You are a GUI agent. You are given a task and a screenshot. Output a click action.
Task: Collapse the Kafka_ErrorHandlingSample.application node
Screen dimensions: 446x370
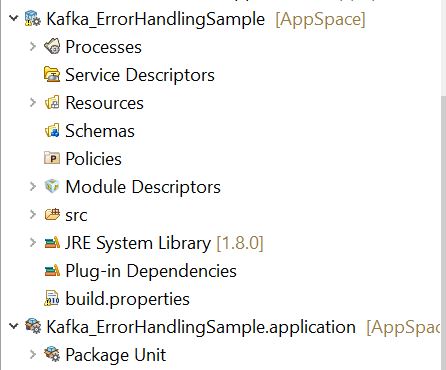[x=14, y=326]
